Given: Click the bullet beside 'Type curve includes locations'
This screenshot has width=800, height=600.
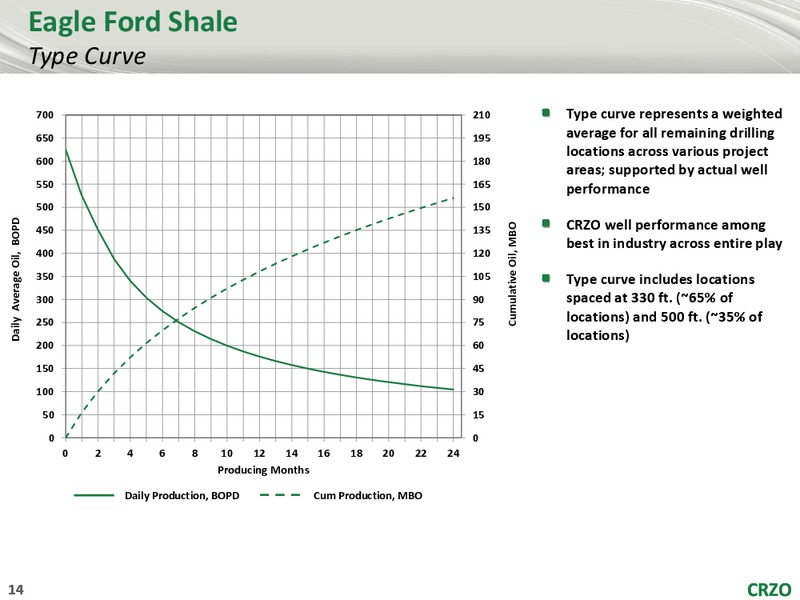Looking at the screenshot, I should (x=546, y=278).
